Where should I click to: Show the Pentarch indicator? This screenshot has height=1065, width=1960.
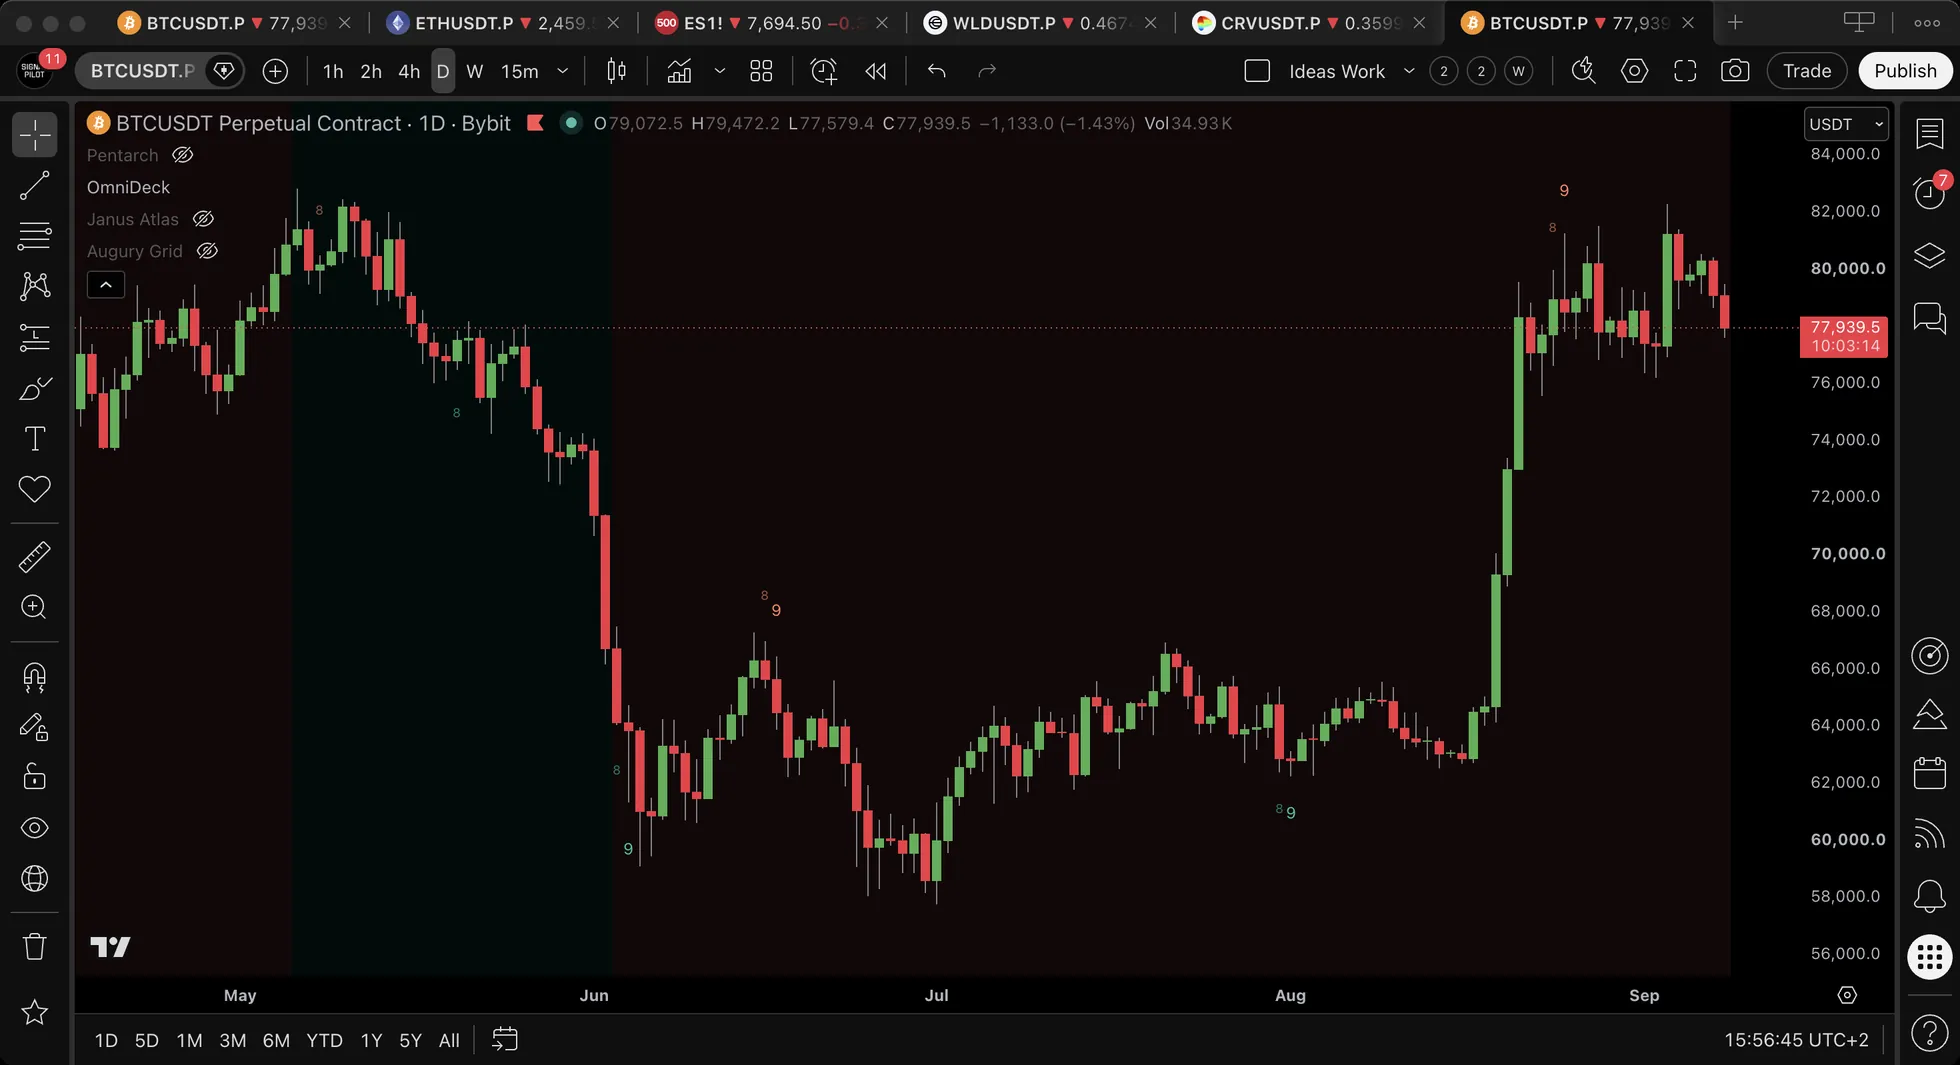[x=182, y=155]
